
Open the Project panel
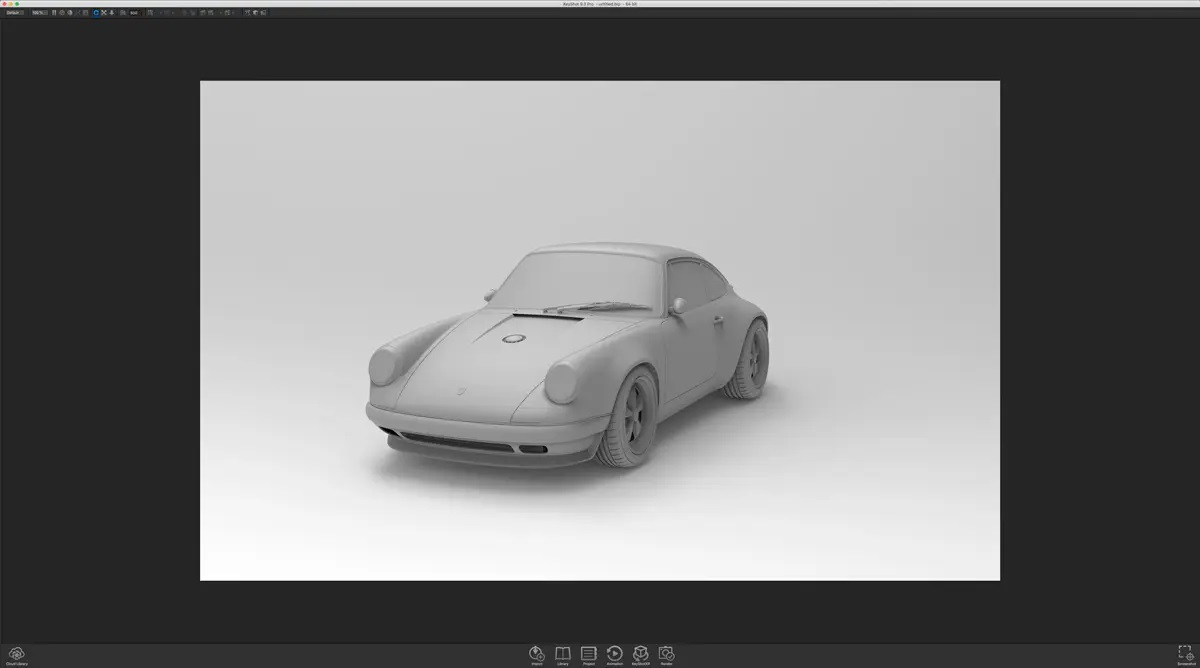pos(588,652)
